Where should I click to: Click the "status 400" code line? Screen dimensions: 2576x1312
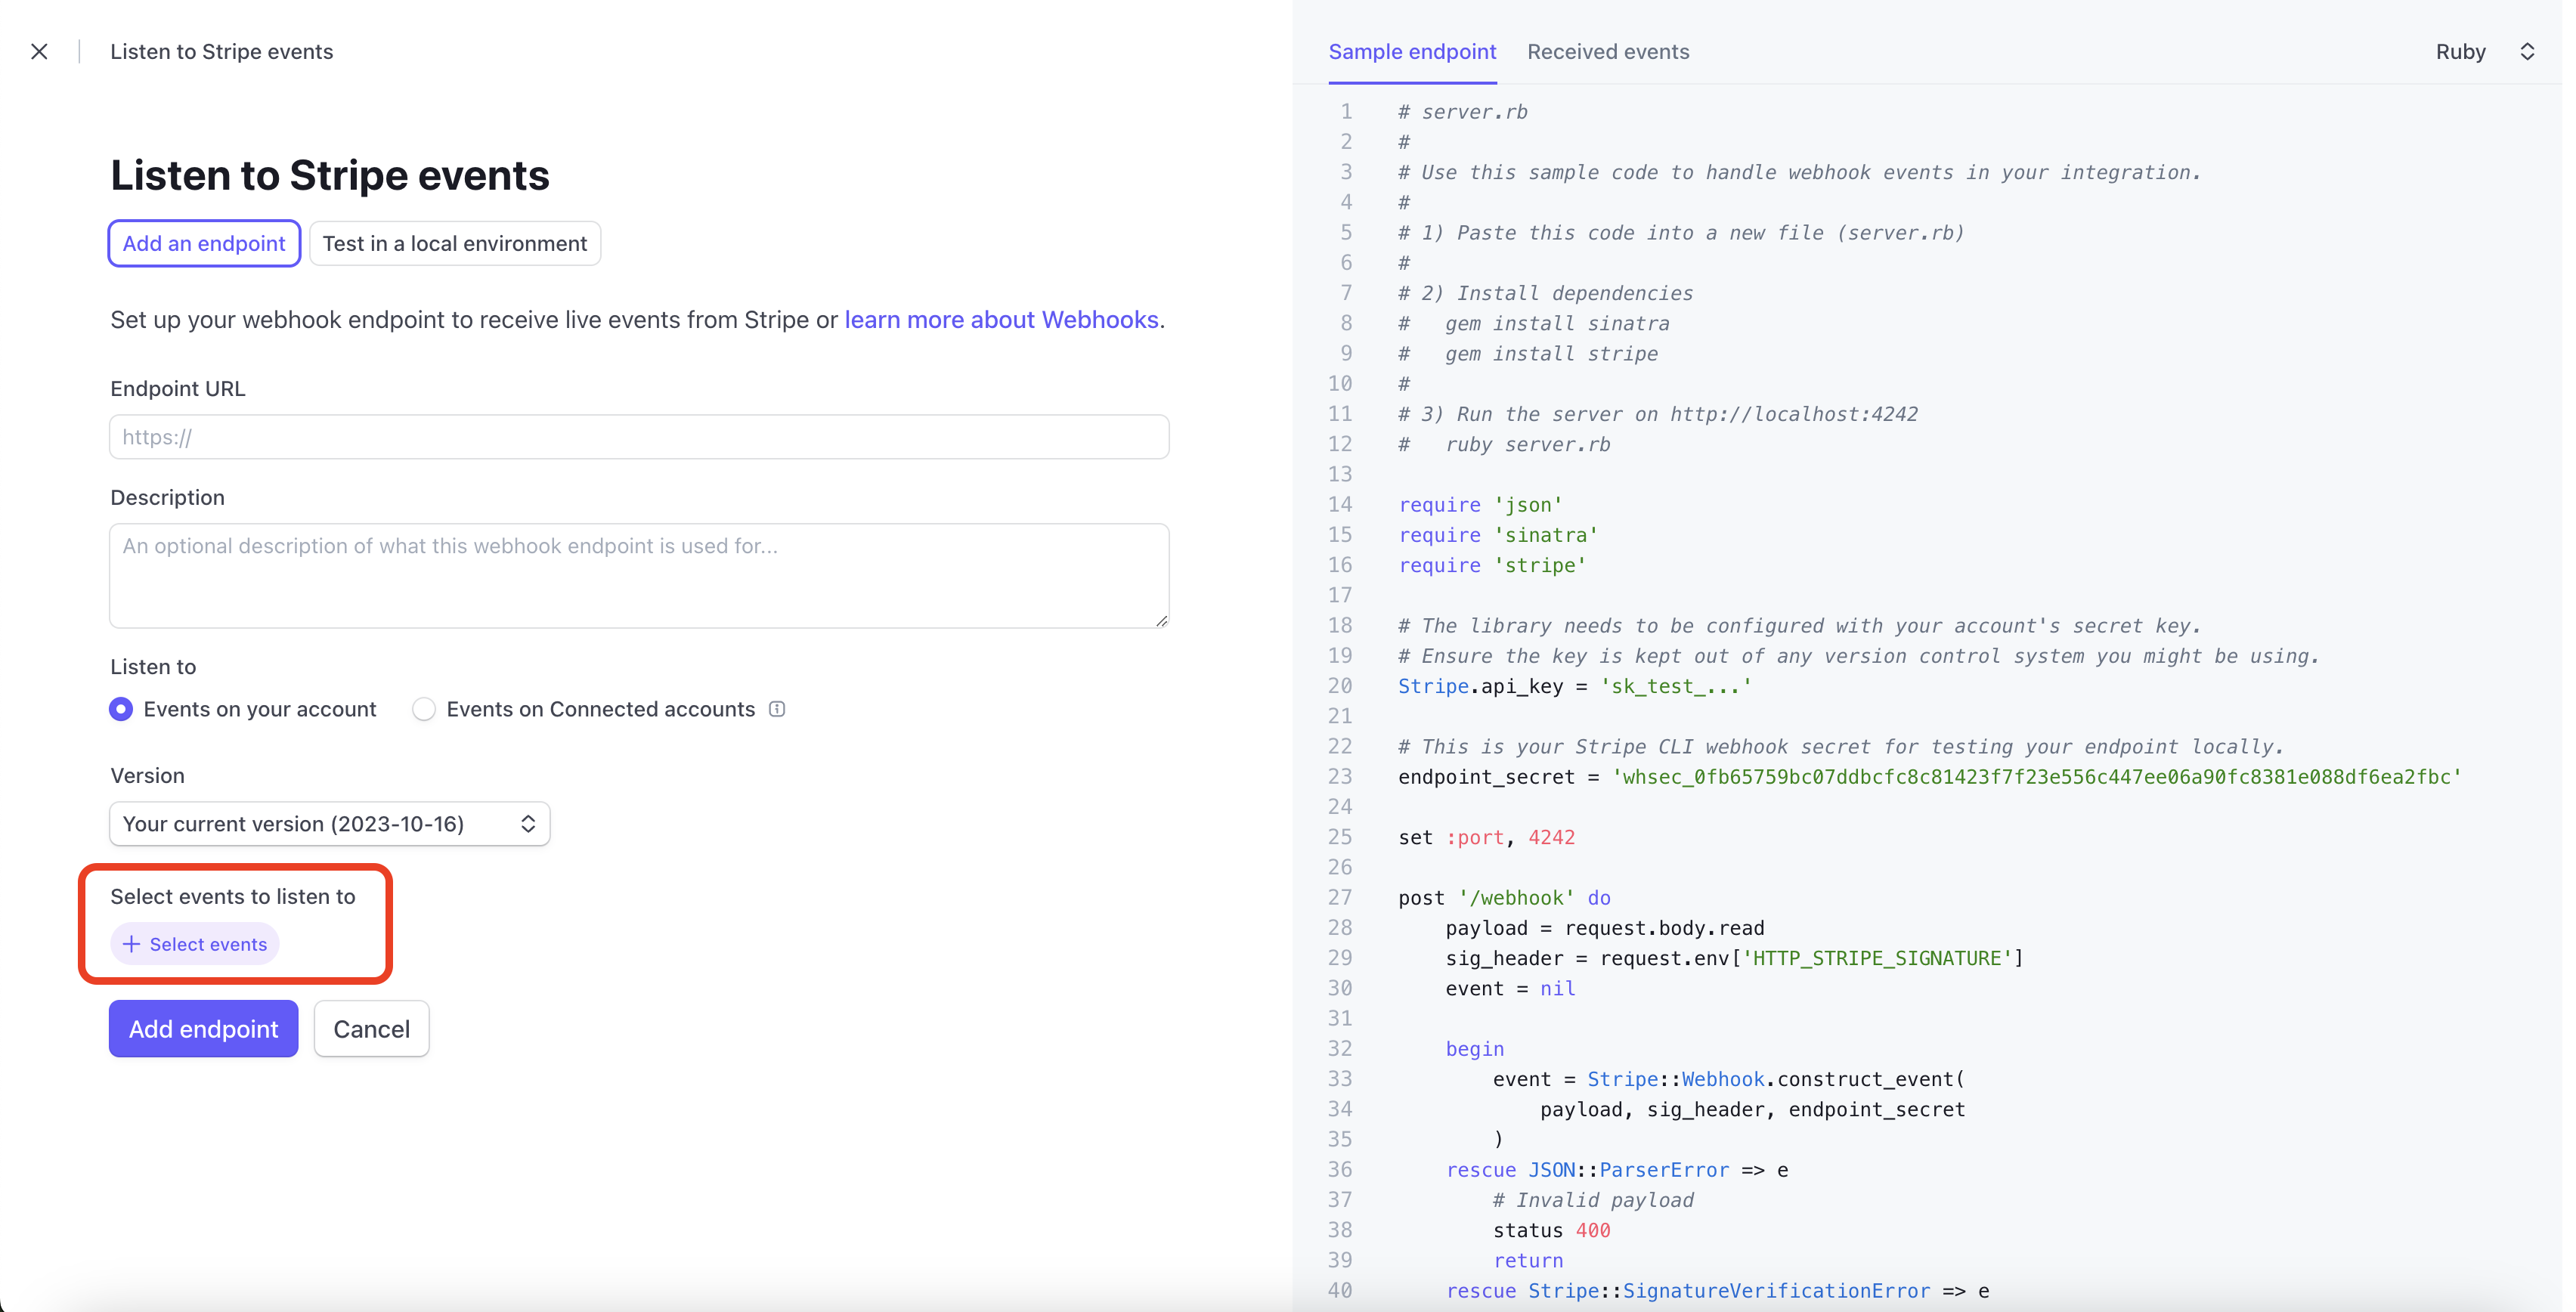1552,1230
